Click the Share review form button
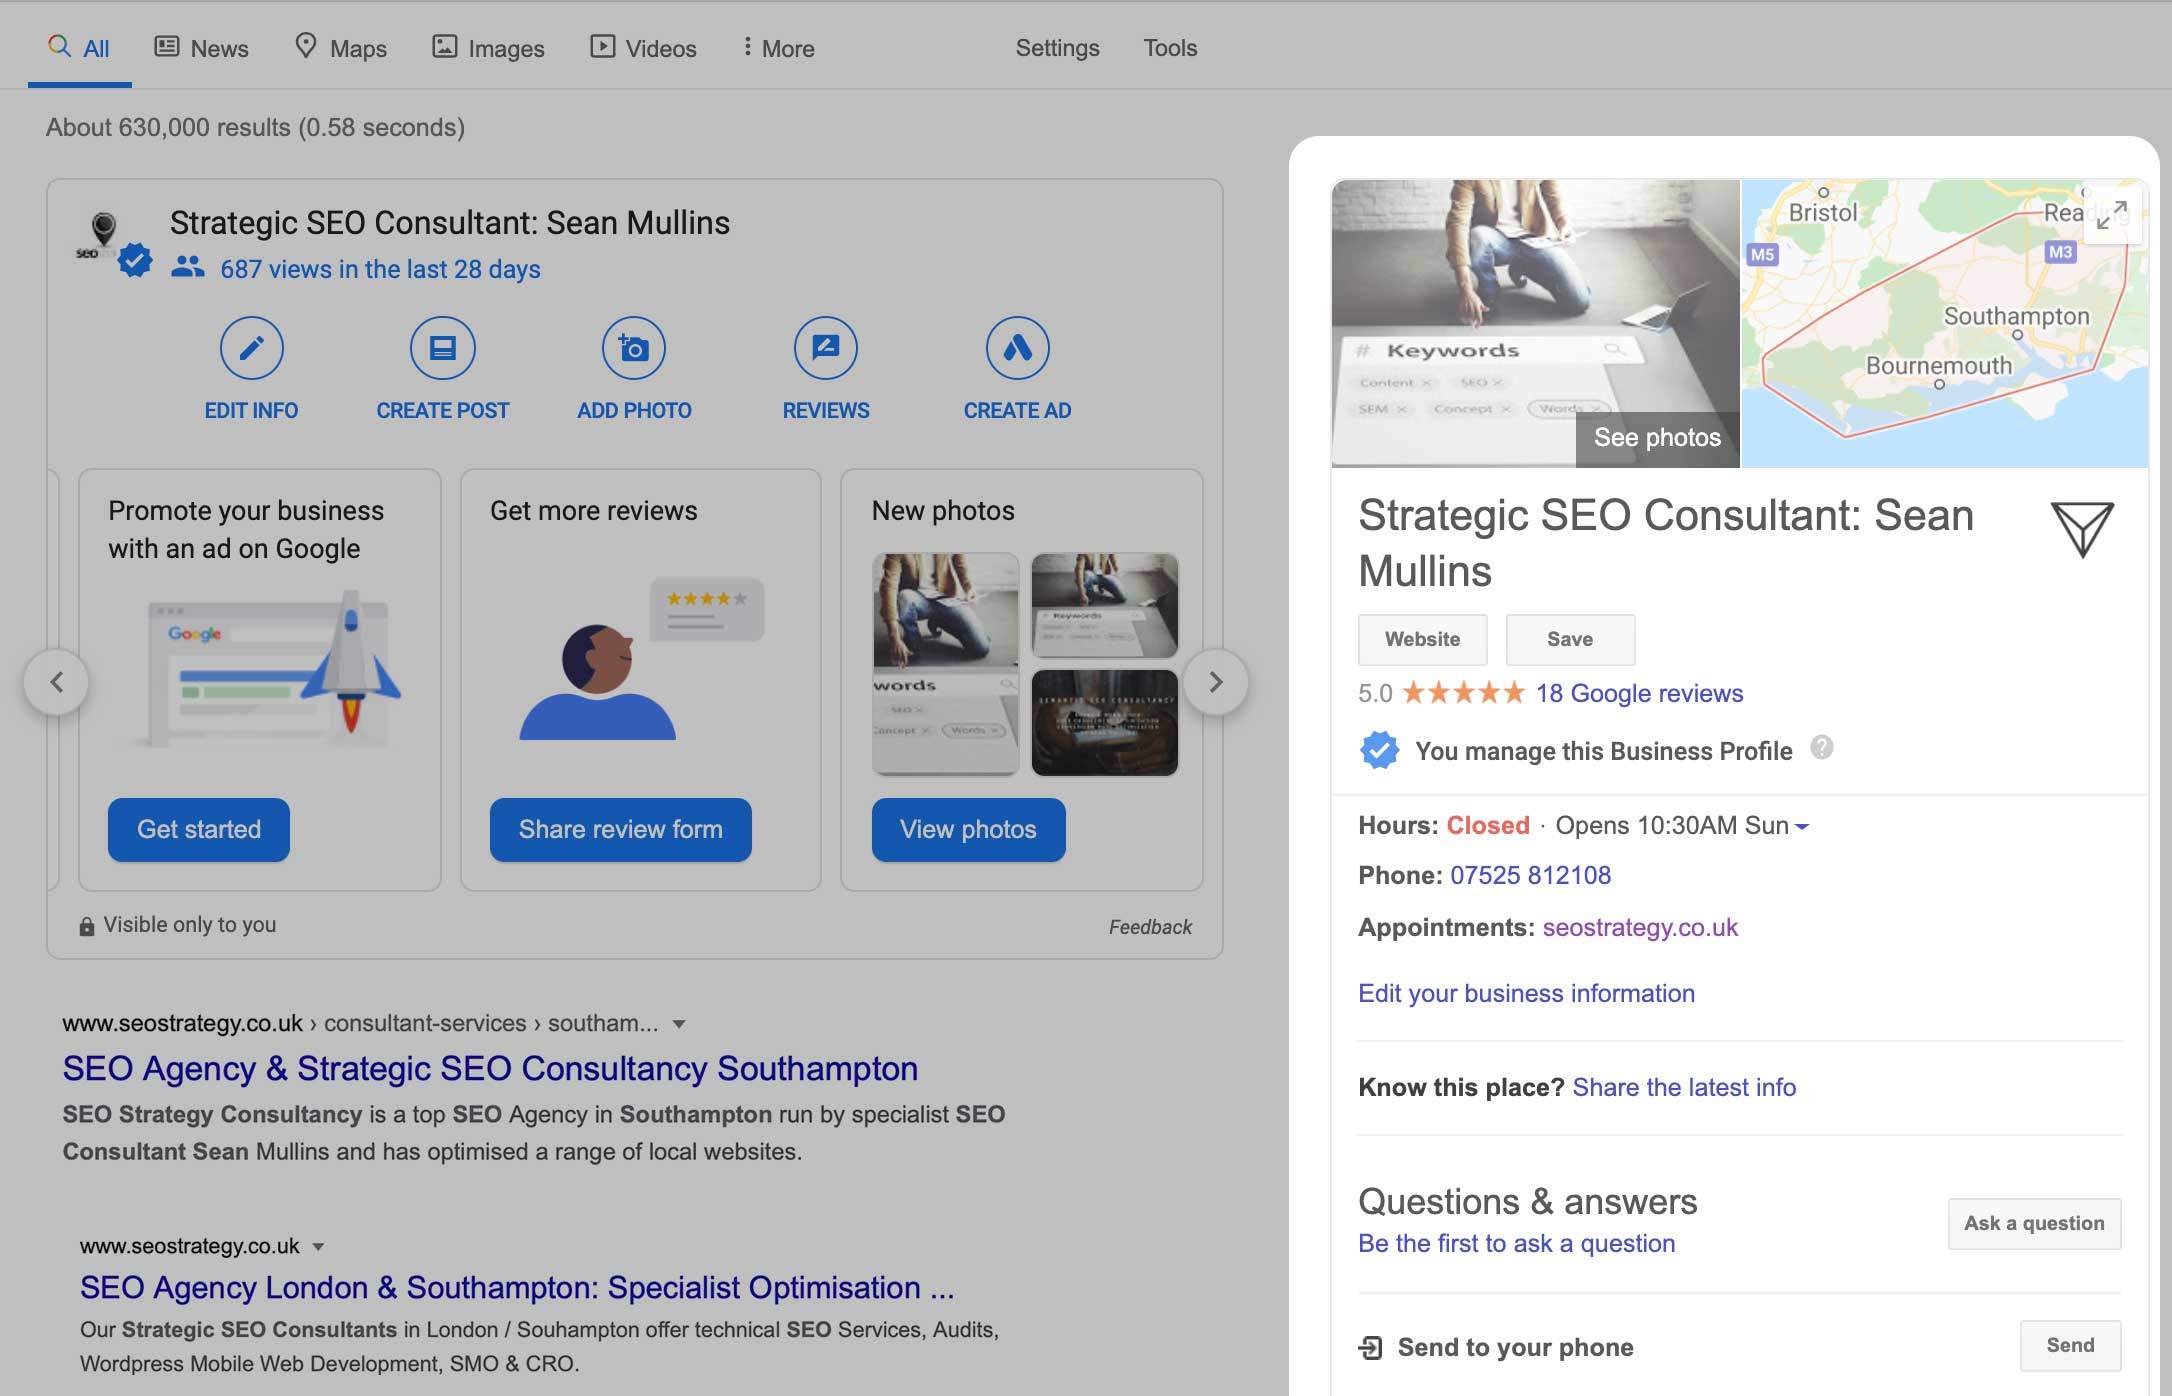The width and height of the screenshot is (2172, 1396). click(620, 829)
